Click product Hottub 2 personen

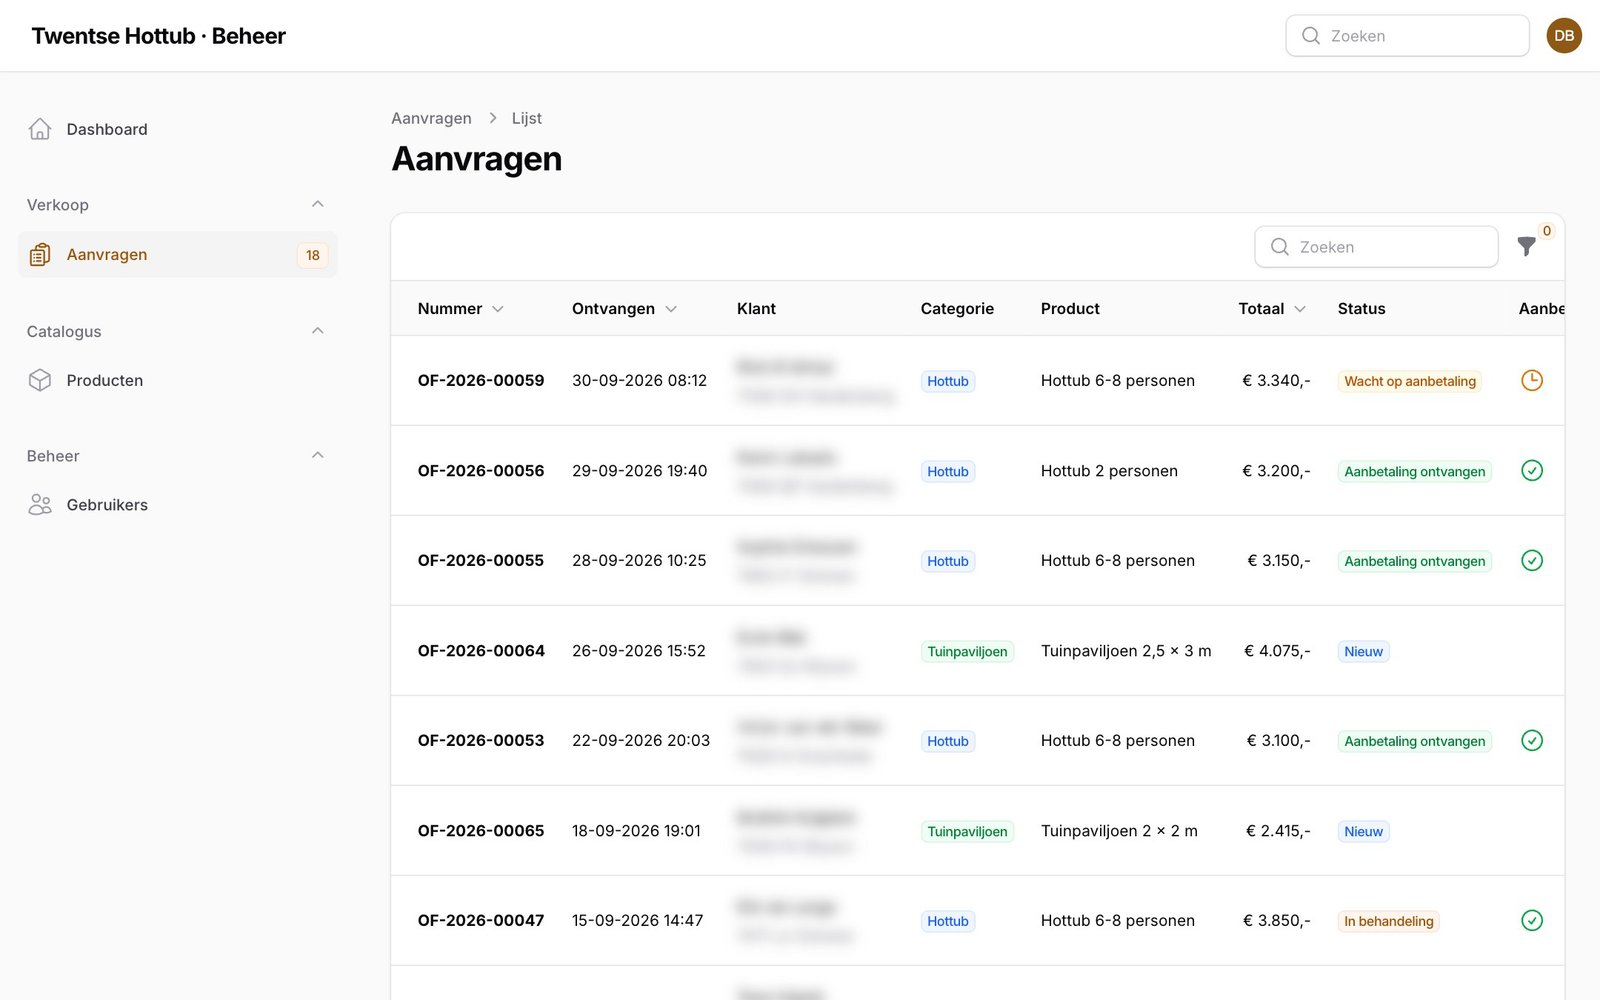(1109, 471)
